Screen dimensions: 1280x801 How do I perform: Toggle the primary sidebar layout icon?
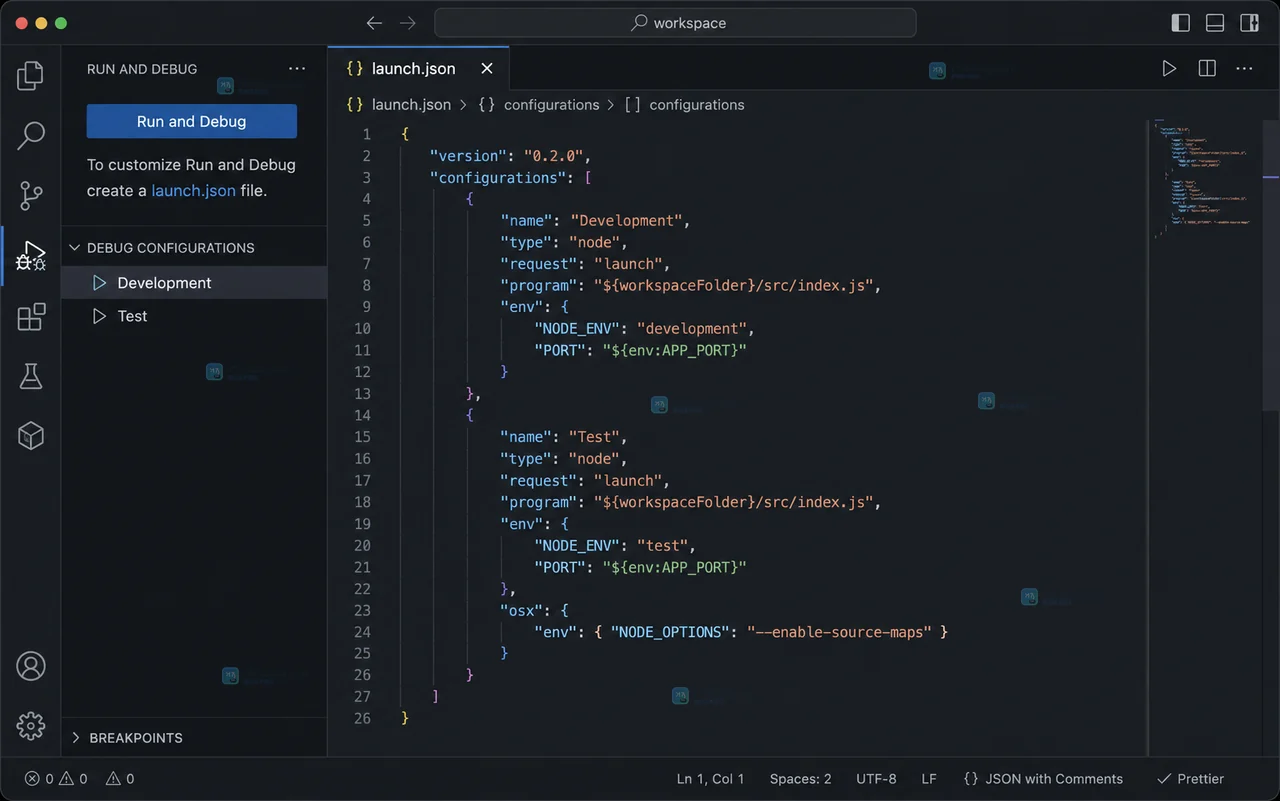click(x=1181, y=23)
